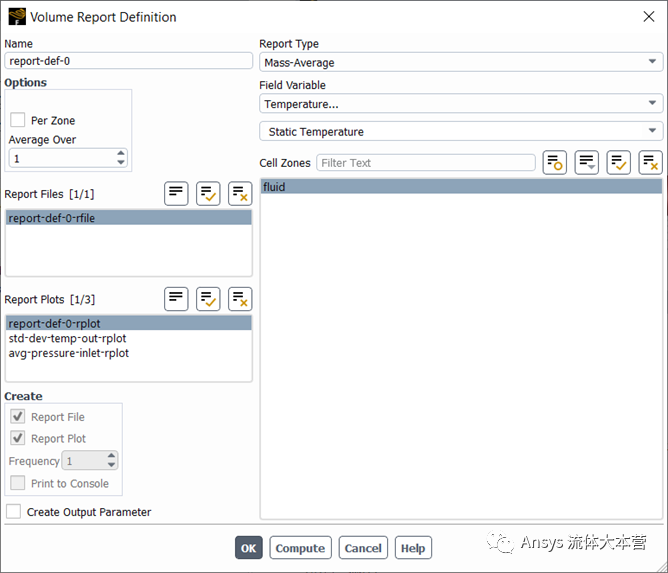Click the Cell Zones Filter Text field
668x573 pixels.
click(x=426, y=163)
